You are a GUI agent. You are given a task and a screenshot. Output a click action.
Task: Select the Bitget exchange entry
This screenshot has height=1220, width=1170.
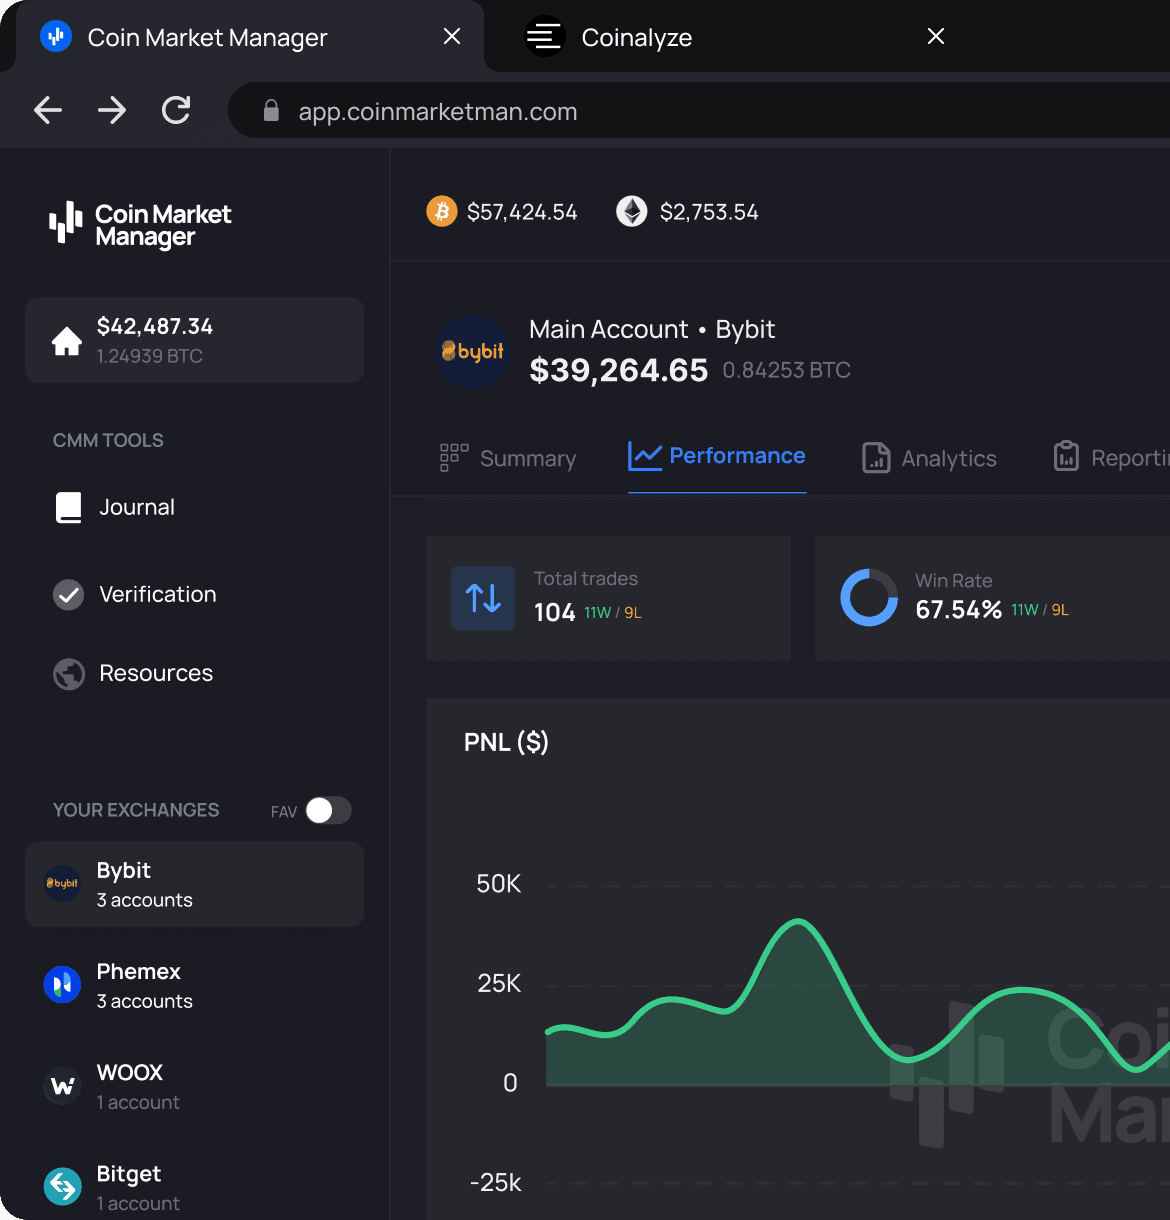pos(194,1187)
